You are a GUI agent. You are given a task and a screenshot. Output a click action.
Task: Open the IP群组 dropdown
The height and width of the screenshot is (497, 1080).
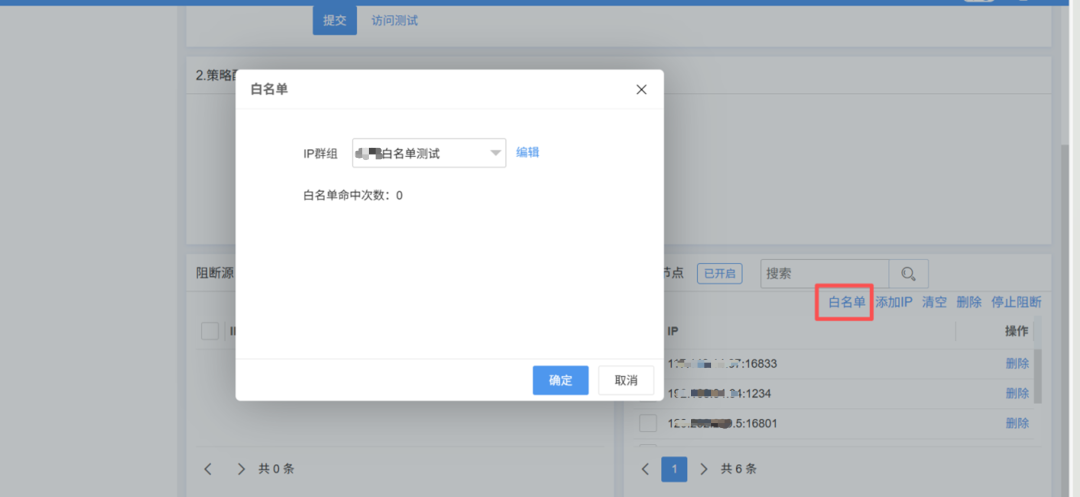coord(429,153)
